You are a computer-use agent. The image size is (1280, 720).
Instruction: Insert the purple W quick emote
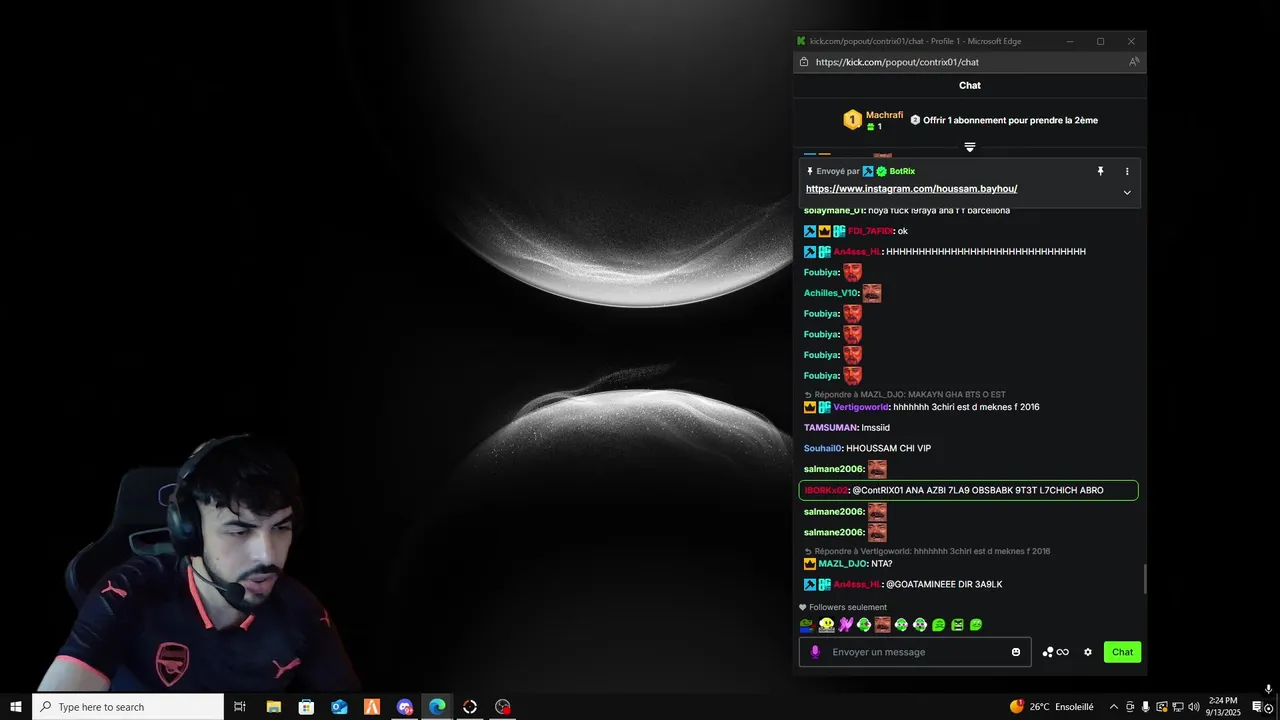click(x=846, y=625)
